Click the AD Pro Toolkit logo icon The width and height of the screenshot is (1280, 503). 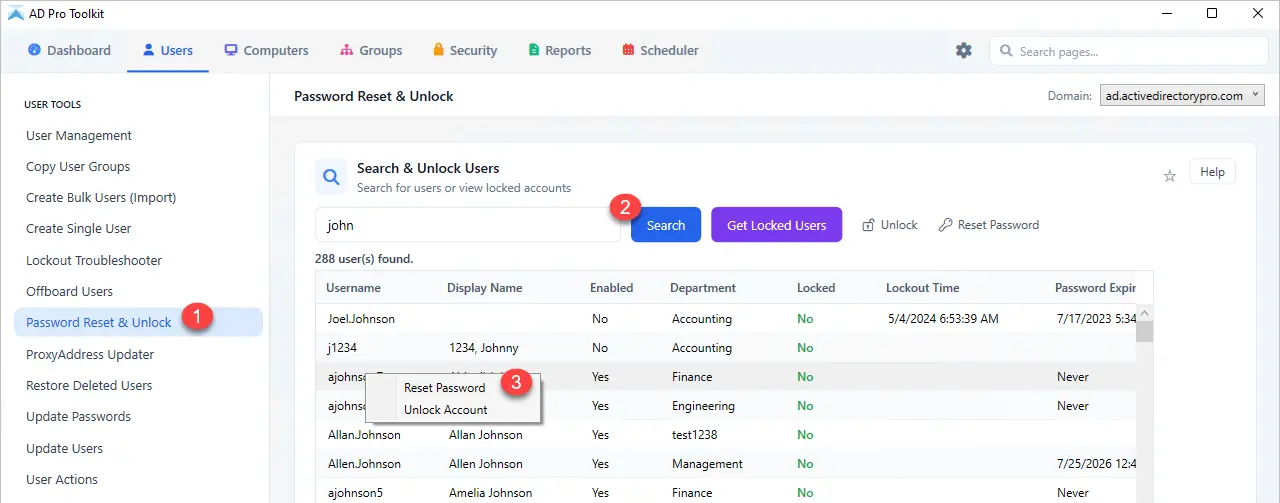tap(16, 13)
